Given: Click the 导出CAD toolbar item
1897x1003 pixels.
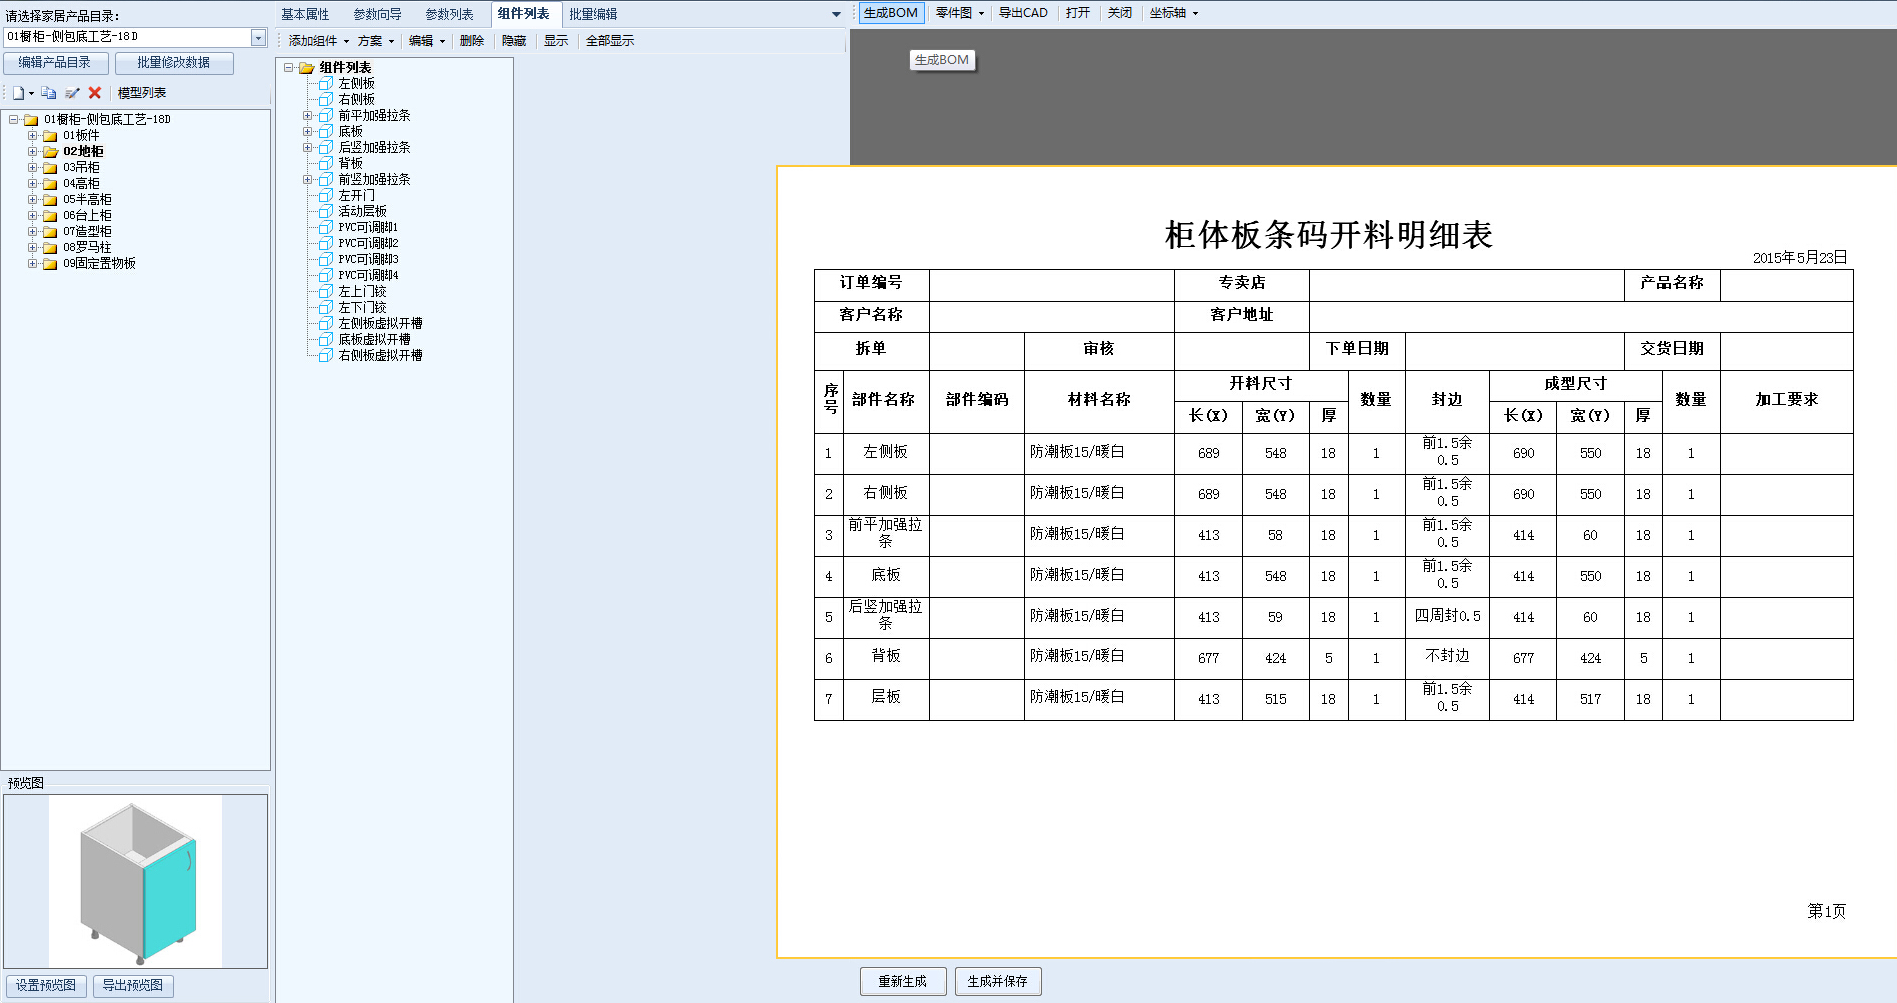Looking at the screenshot, I should click(1023, 13).
